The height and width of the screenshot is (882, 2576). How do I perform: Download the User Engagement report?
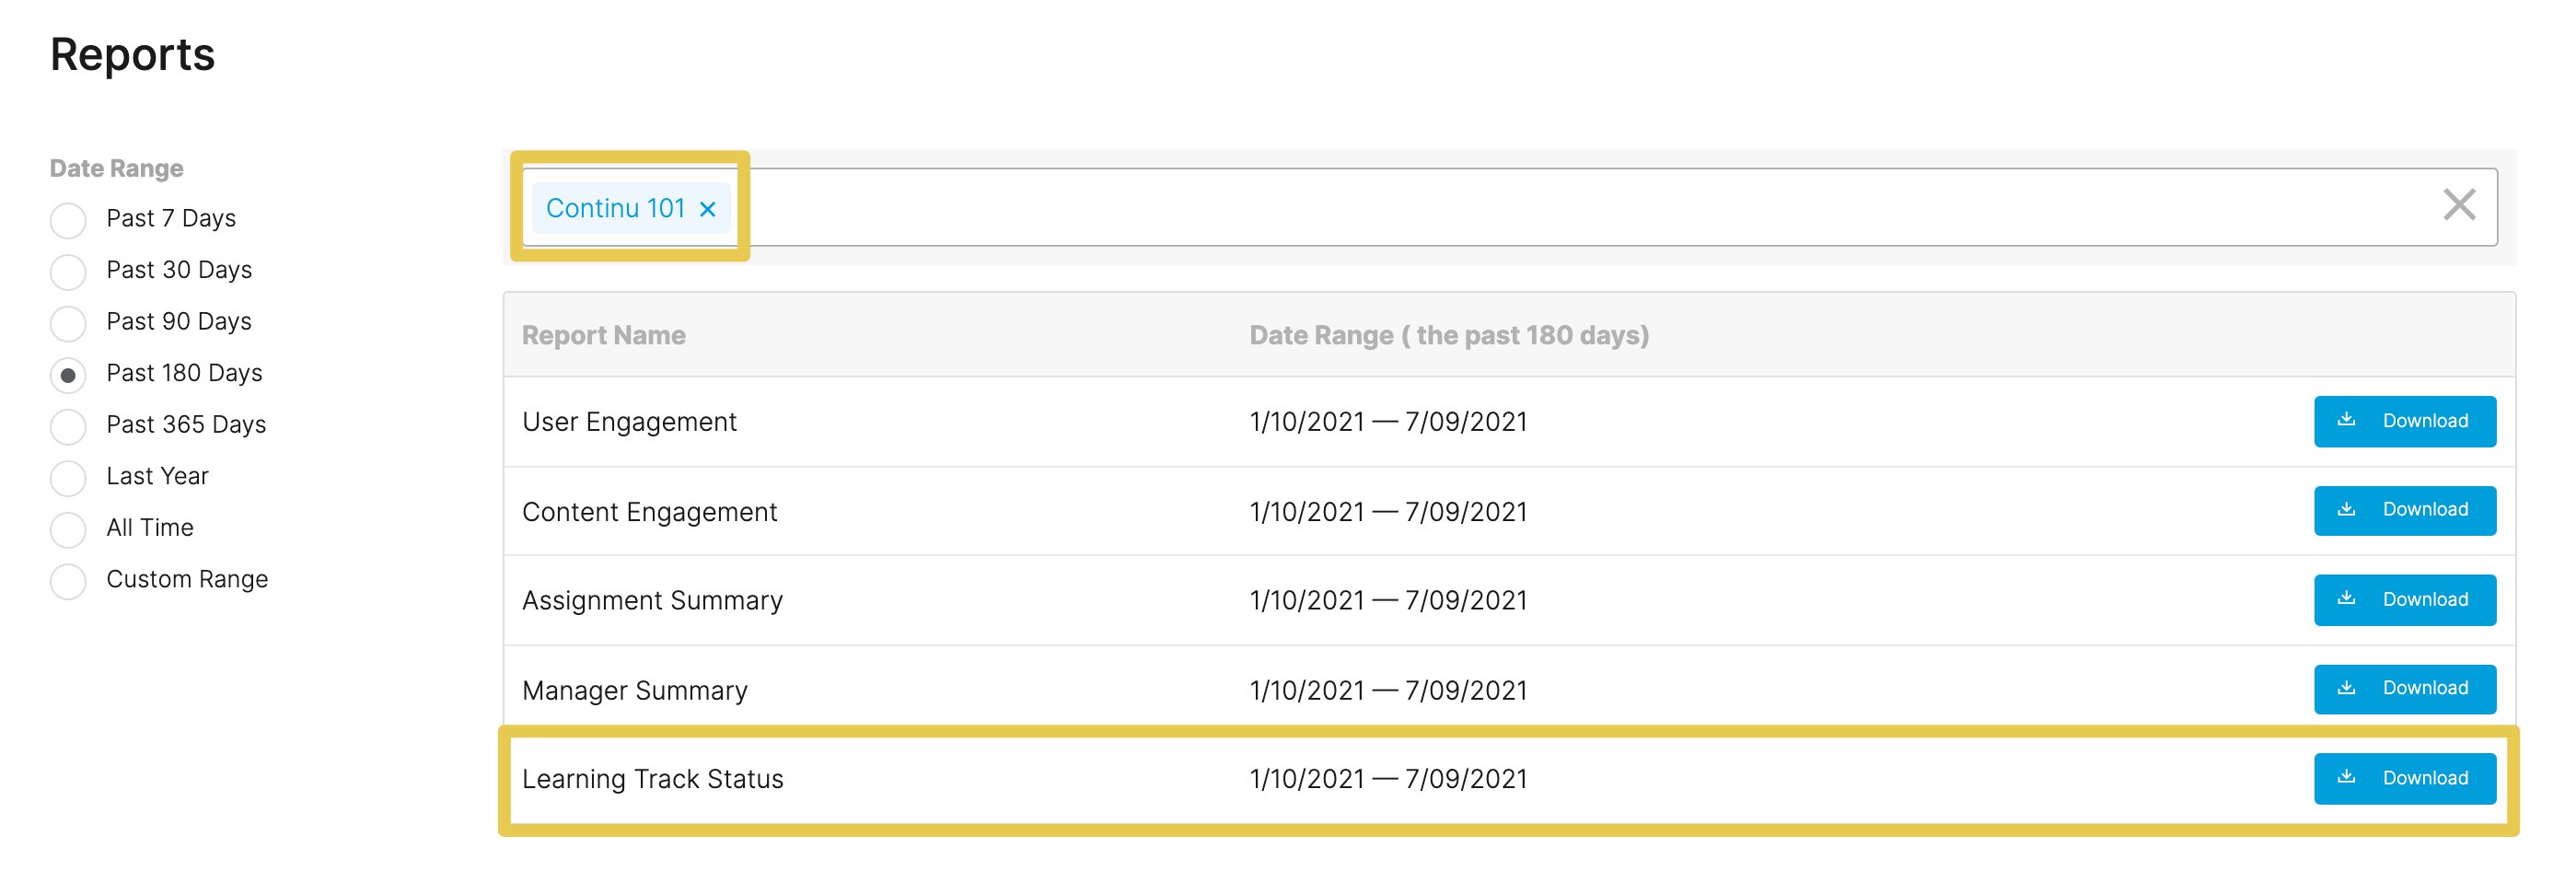coord(2404,421)
